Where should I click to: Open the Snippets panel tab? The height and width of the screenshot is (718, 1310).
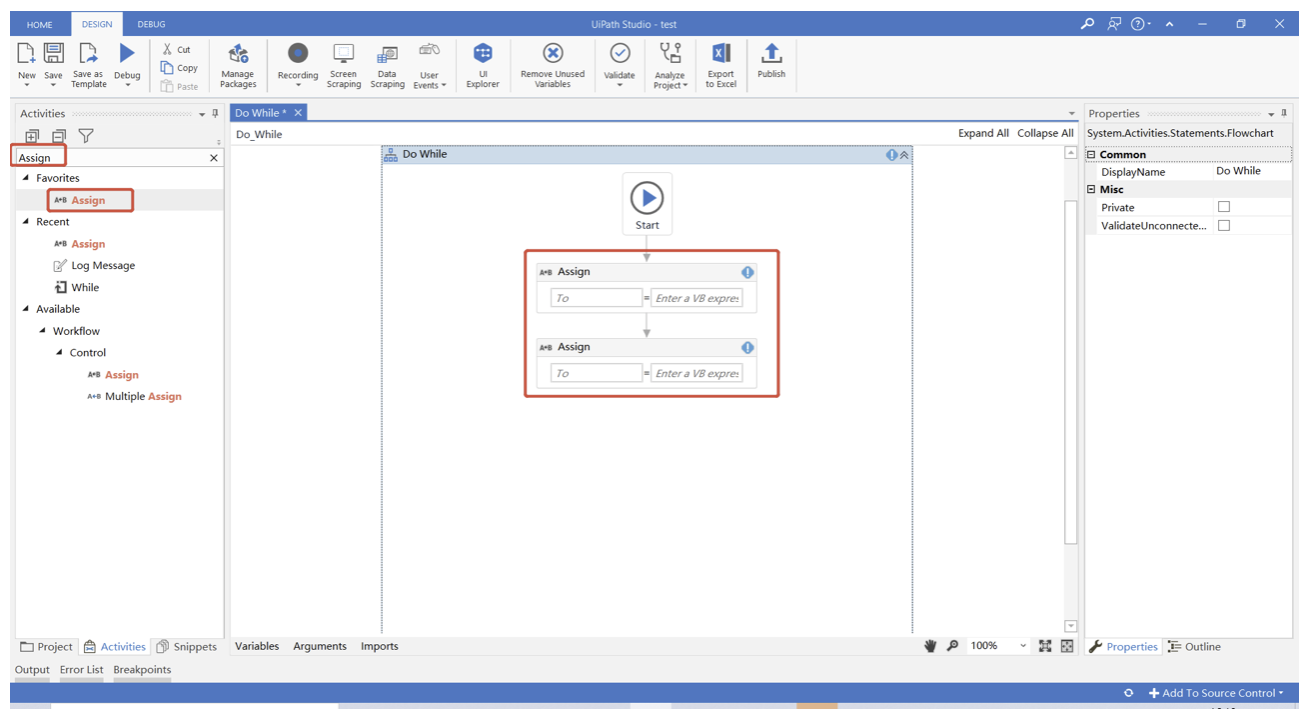point(187,647)
